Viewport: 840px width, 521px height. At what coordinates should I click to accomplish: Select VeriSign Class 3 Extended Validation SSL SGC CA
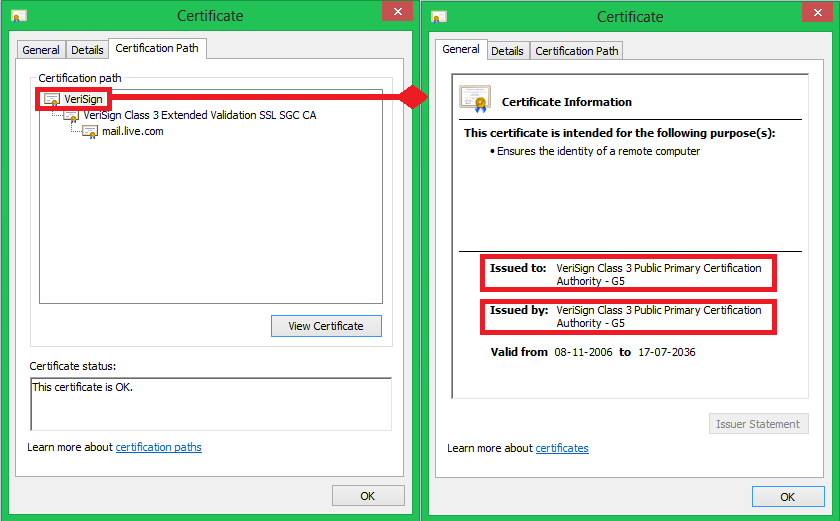coord(199,115)
